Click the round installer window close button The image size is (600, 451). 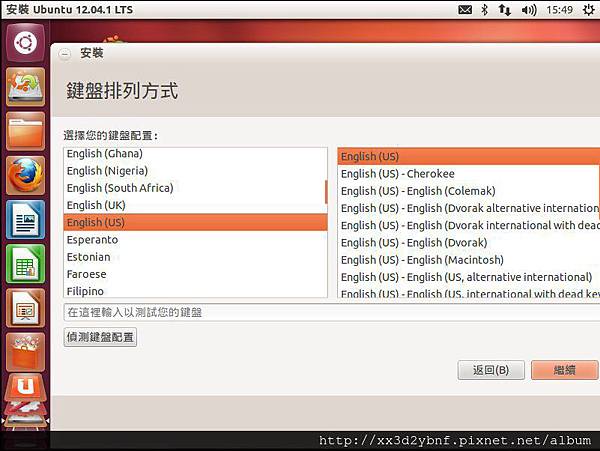pos(65,54)
